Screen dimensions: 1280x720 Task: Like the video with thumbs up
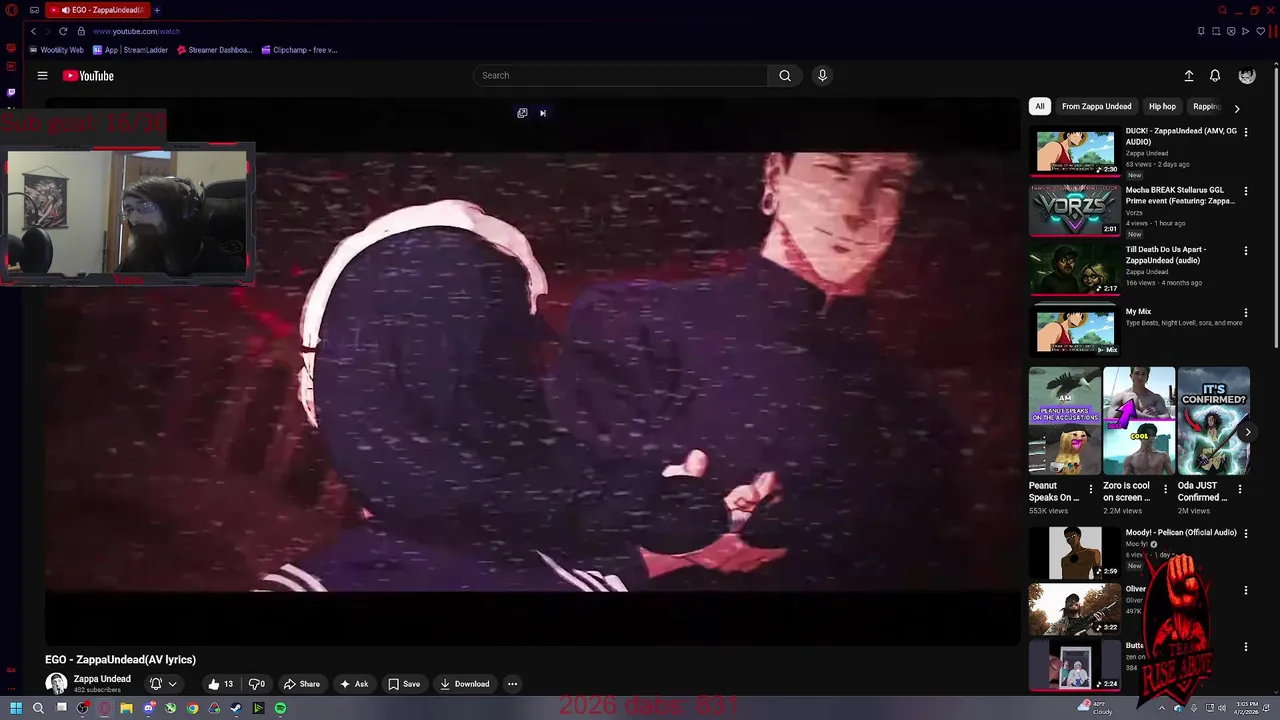pos(220,684)
